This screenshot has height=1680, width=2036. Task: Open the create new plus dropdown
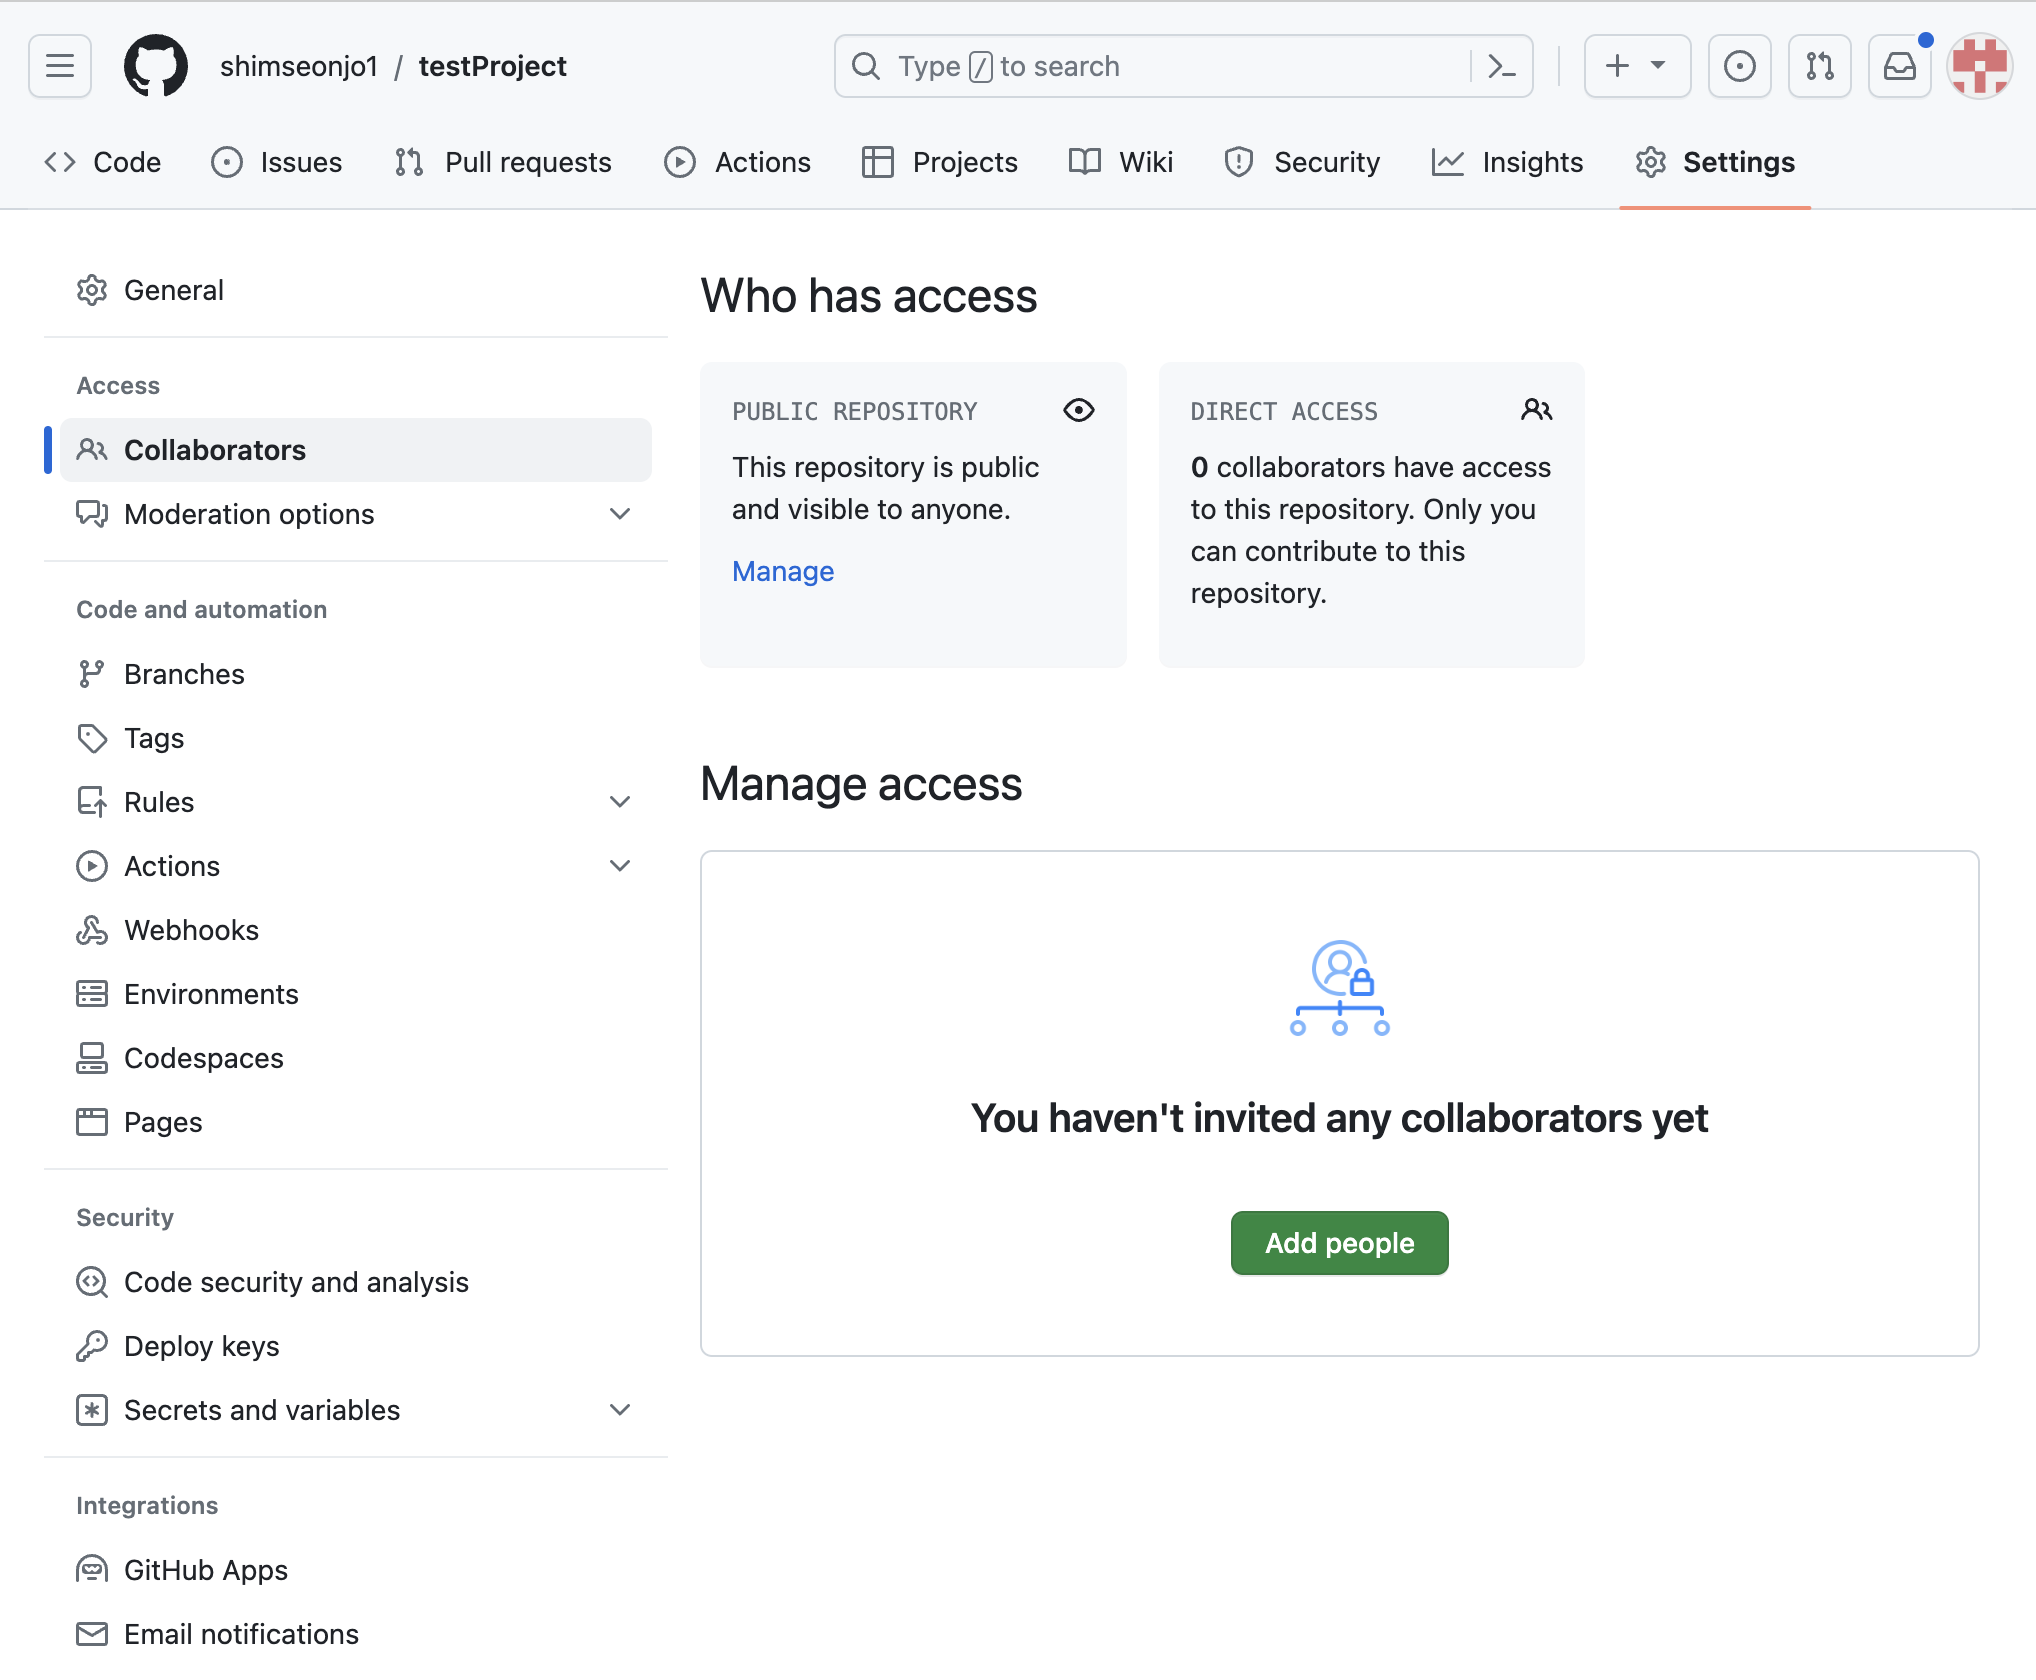point(1636,66)
